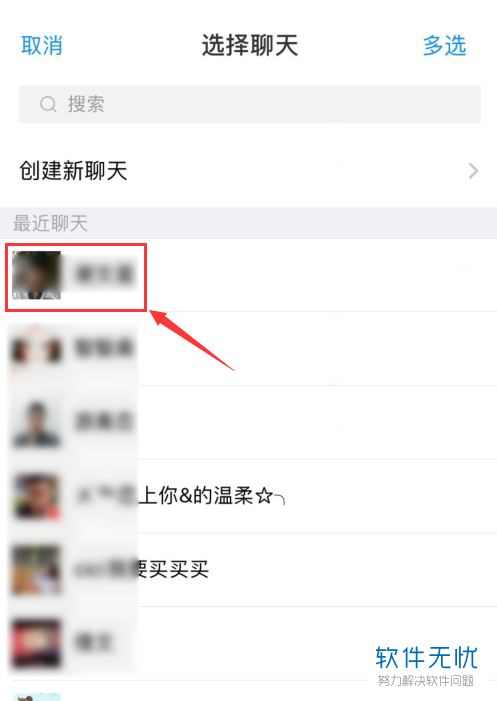Tap avatar of third recent chat
Viewport: 497px width, 701px height.
pyautogui.click(x=36, y=422)
